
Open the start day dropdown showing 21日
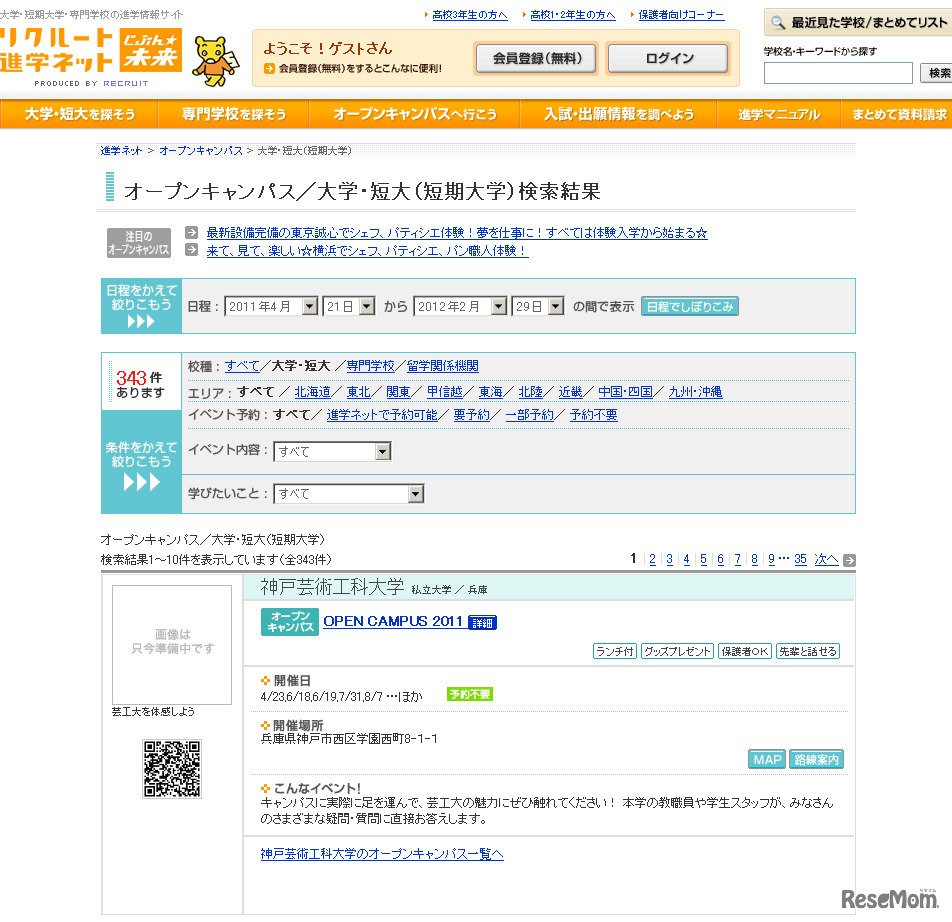[348, 307]
